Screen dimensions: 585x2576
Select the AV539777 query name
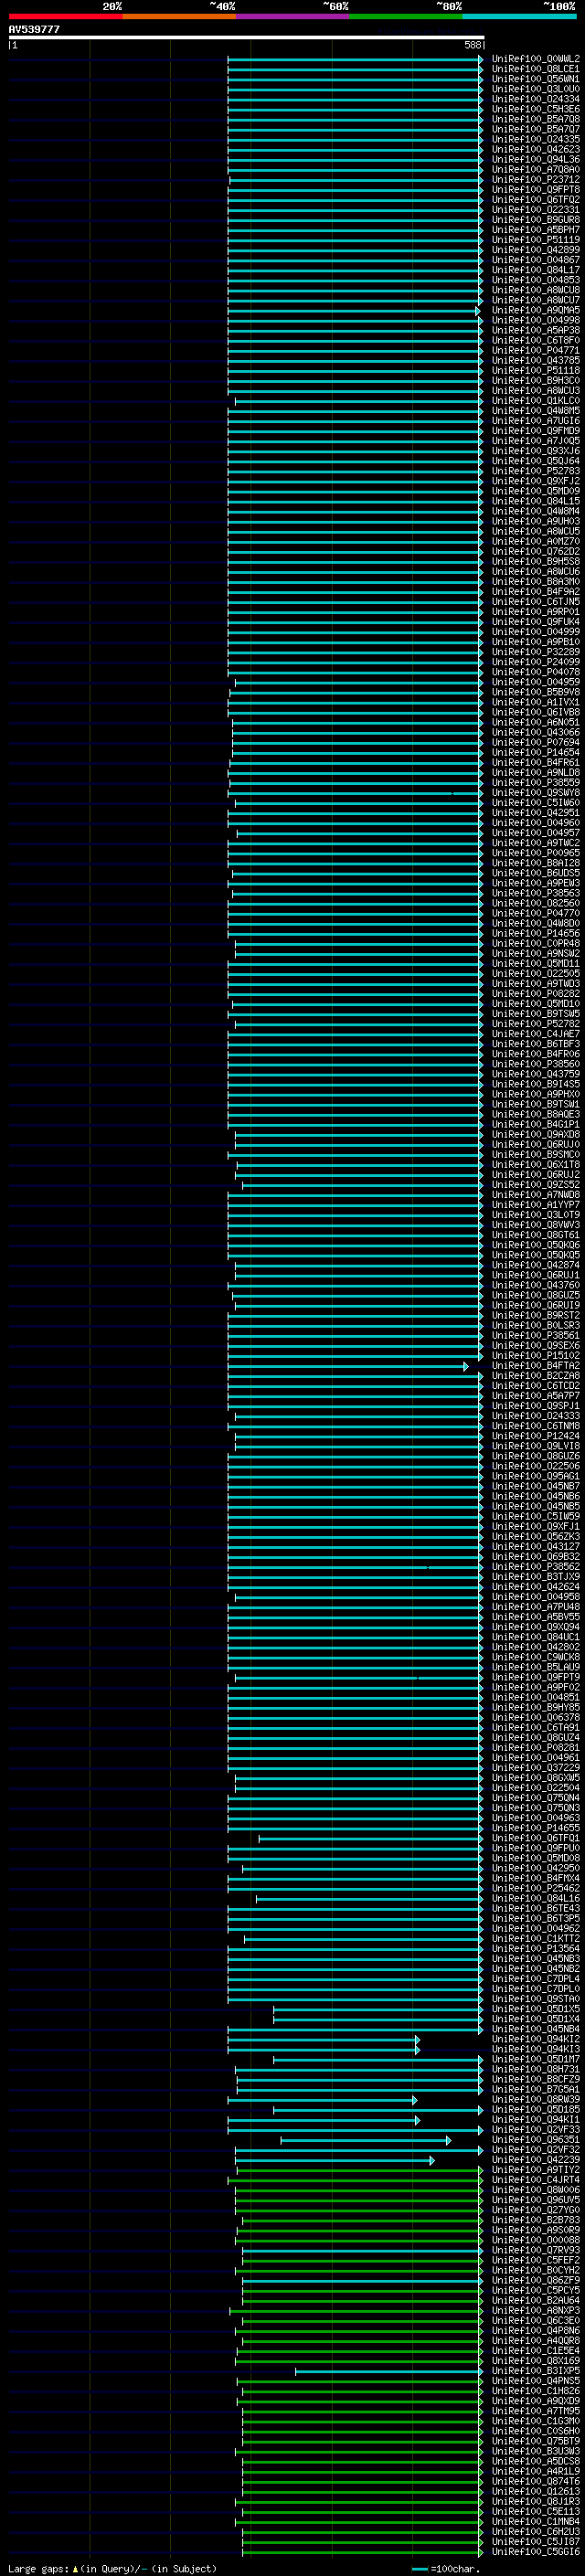(34, 29)
